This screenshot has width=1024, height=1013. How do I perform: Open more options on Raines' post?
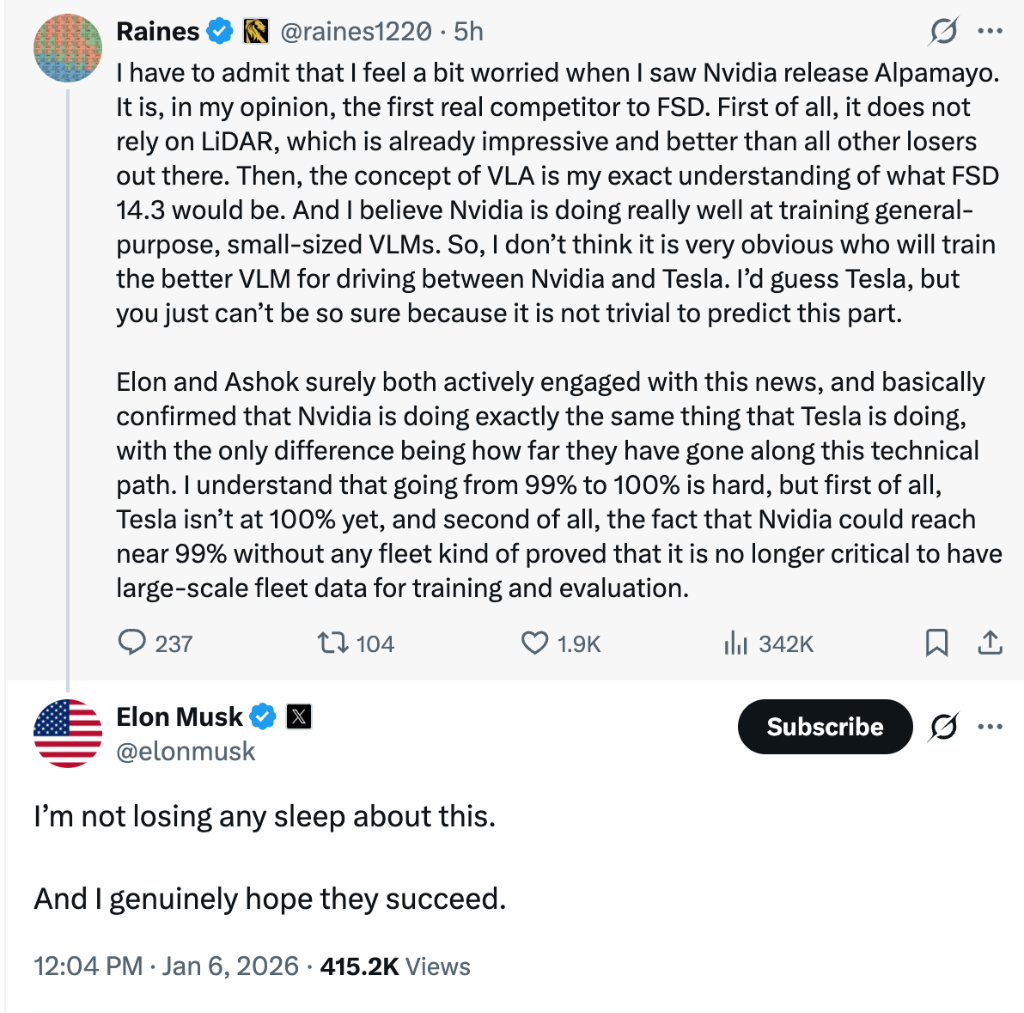click(989, 32)
